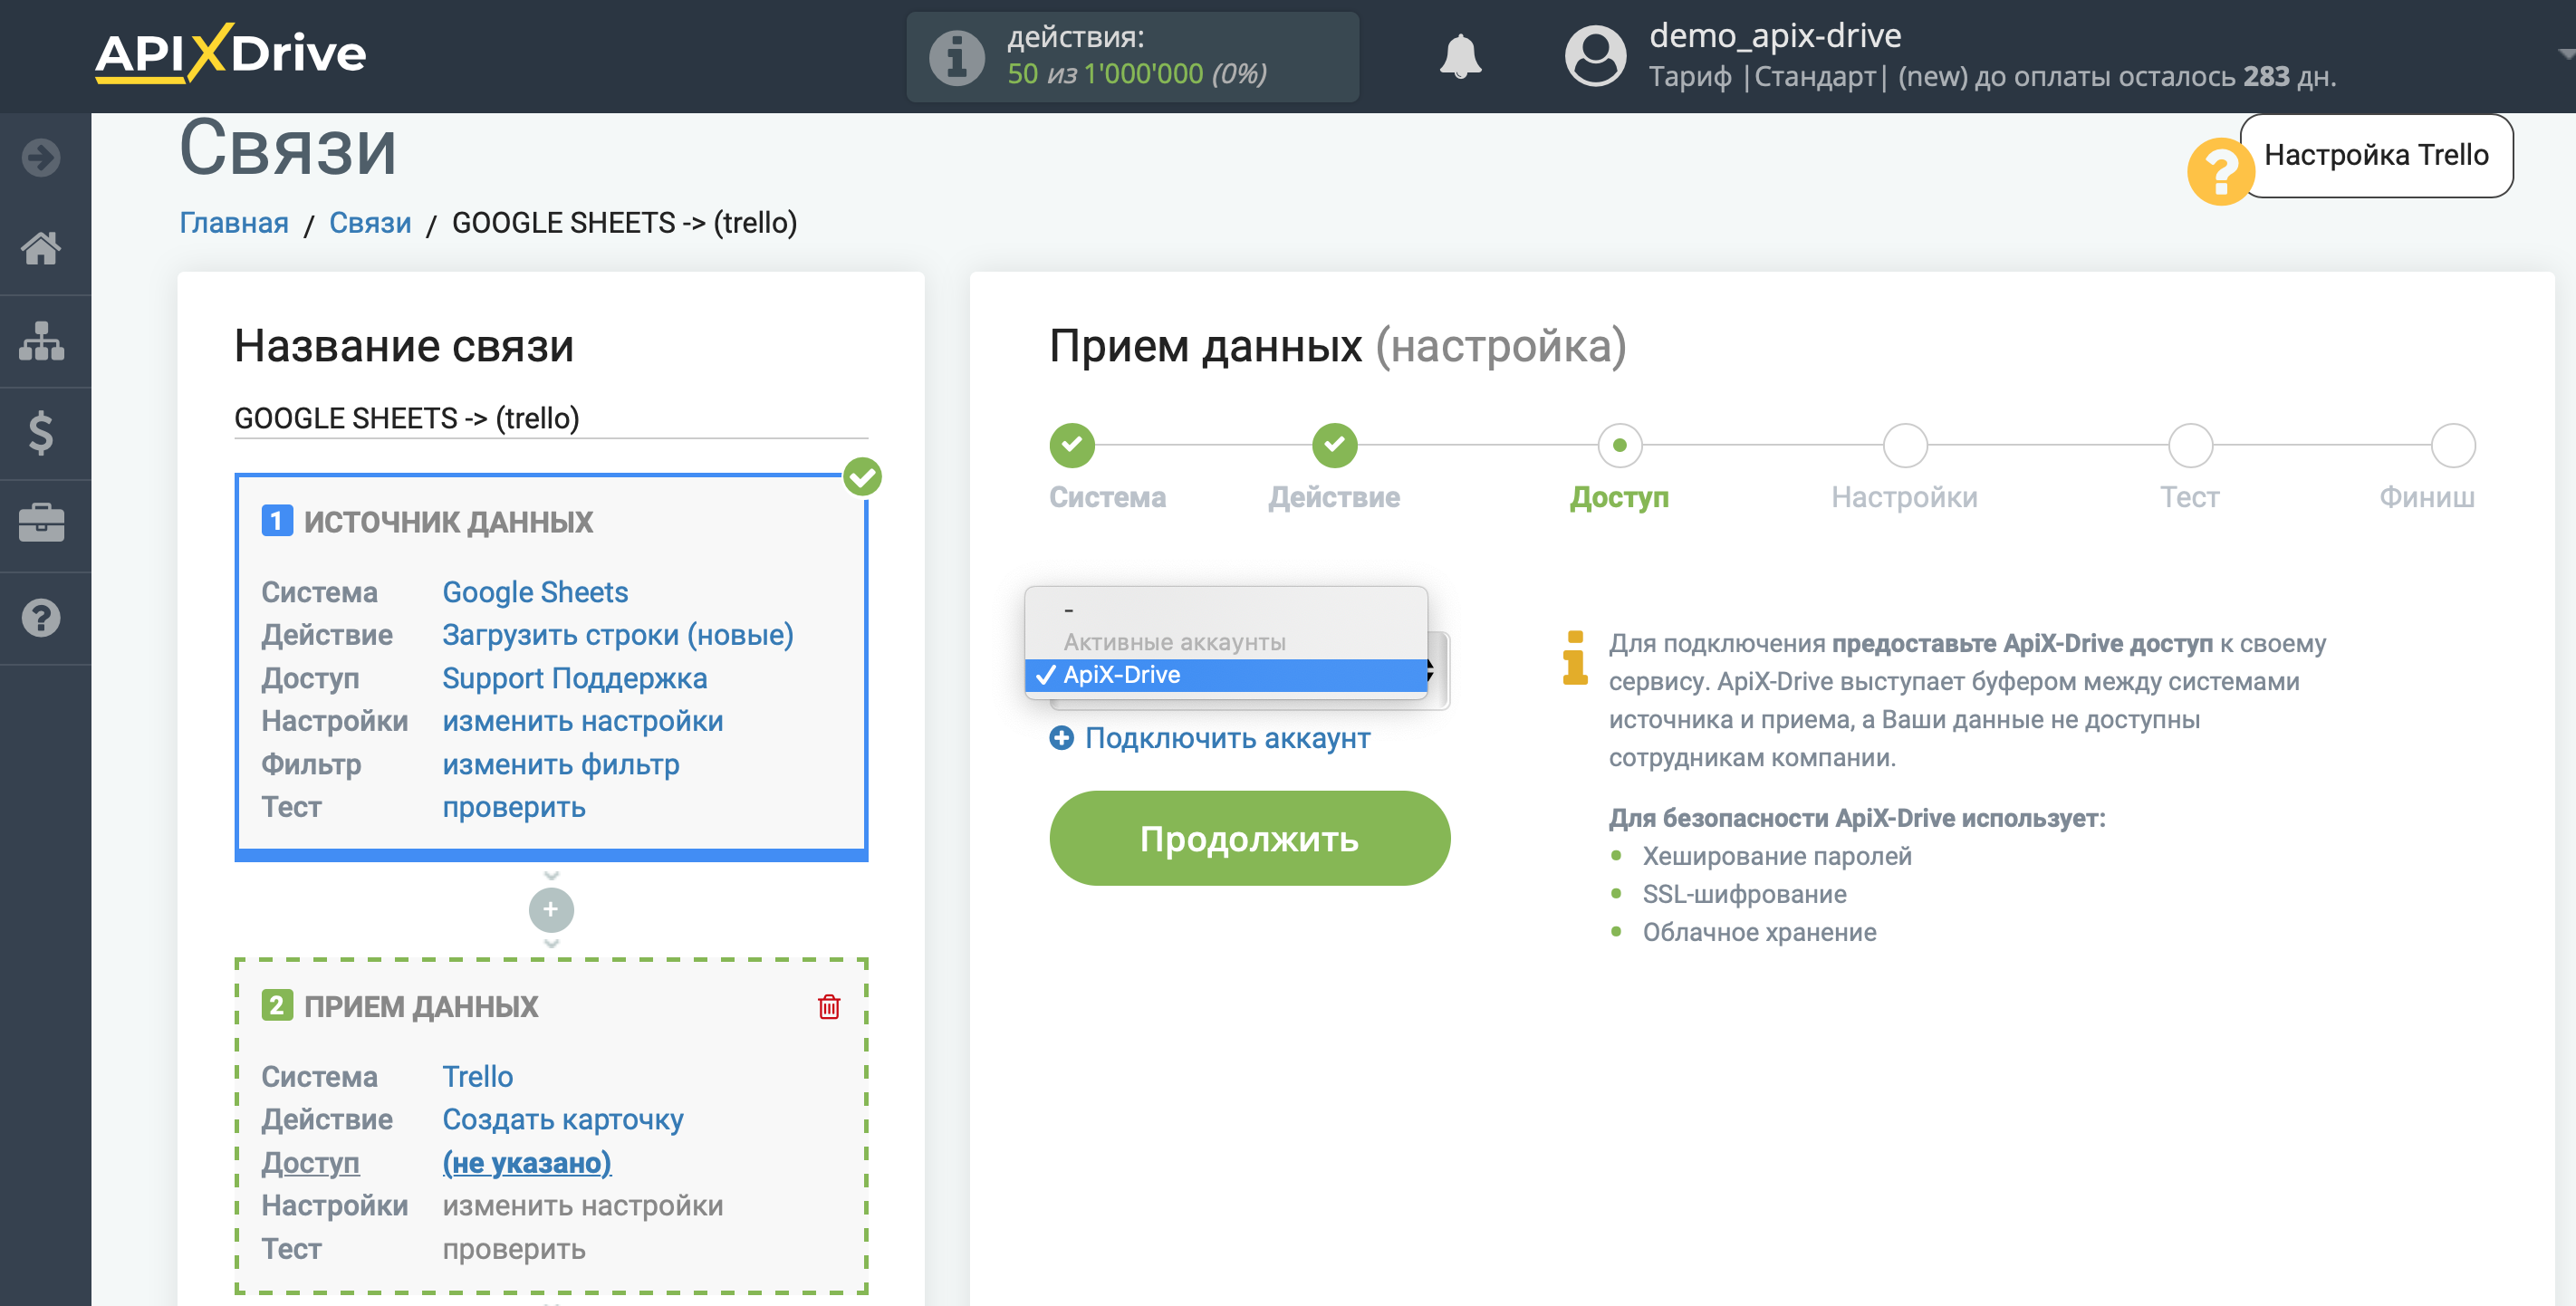Open help question icon in sidebar
The height and width of the screenshot is (1306, 2576).
(41, 618)
